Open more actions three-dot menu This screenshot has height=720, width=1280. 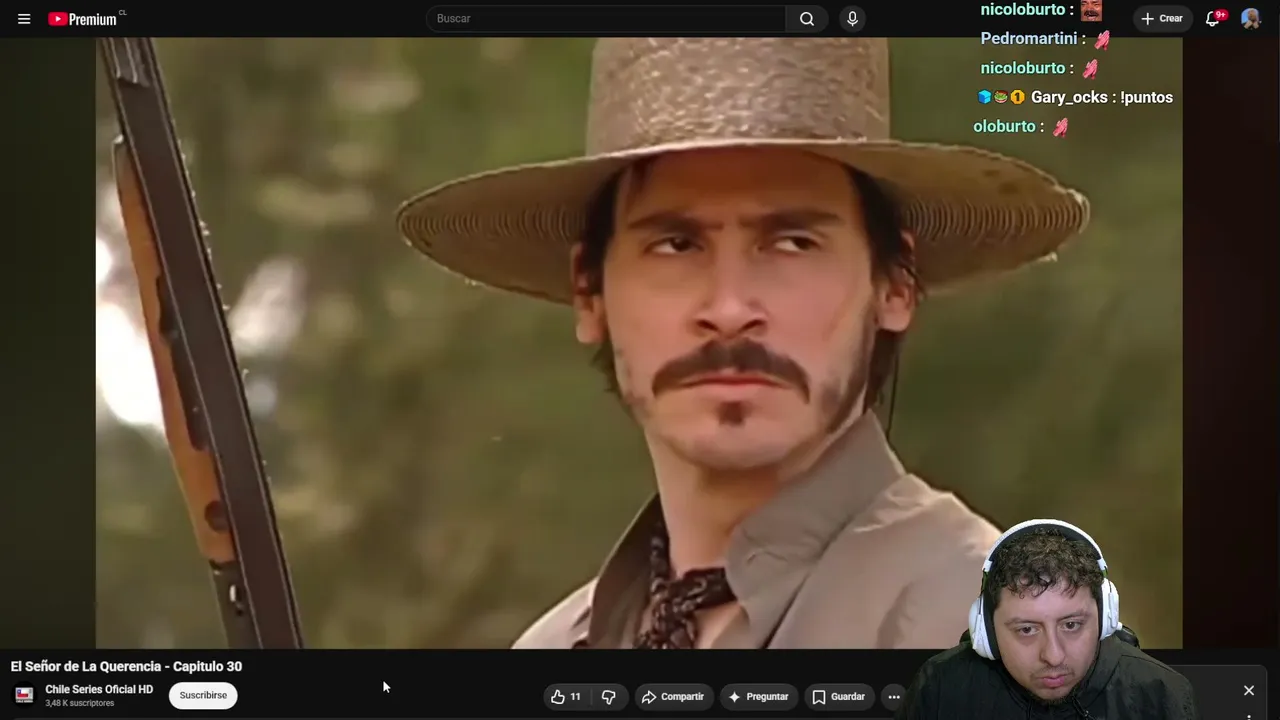click(894, 697)
